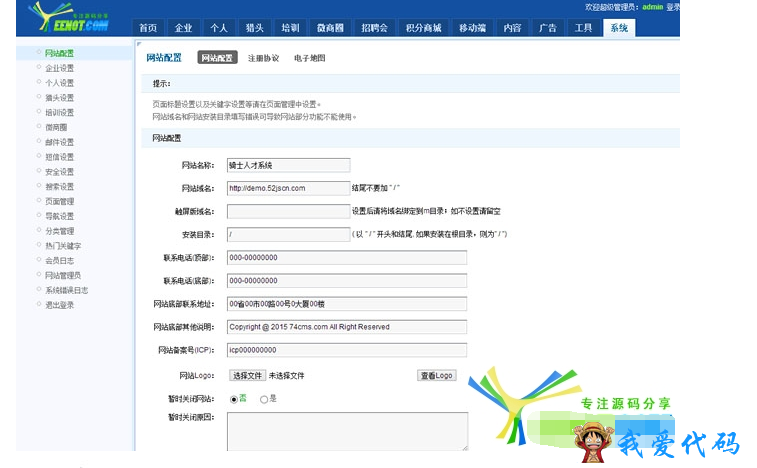Click the 网站底部联系地址 input field

[x=347, y=304]
